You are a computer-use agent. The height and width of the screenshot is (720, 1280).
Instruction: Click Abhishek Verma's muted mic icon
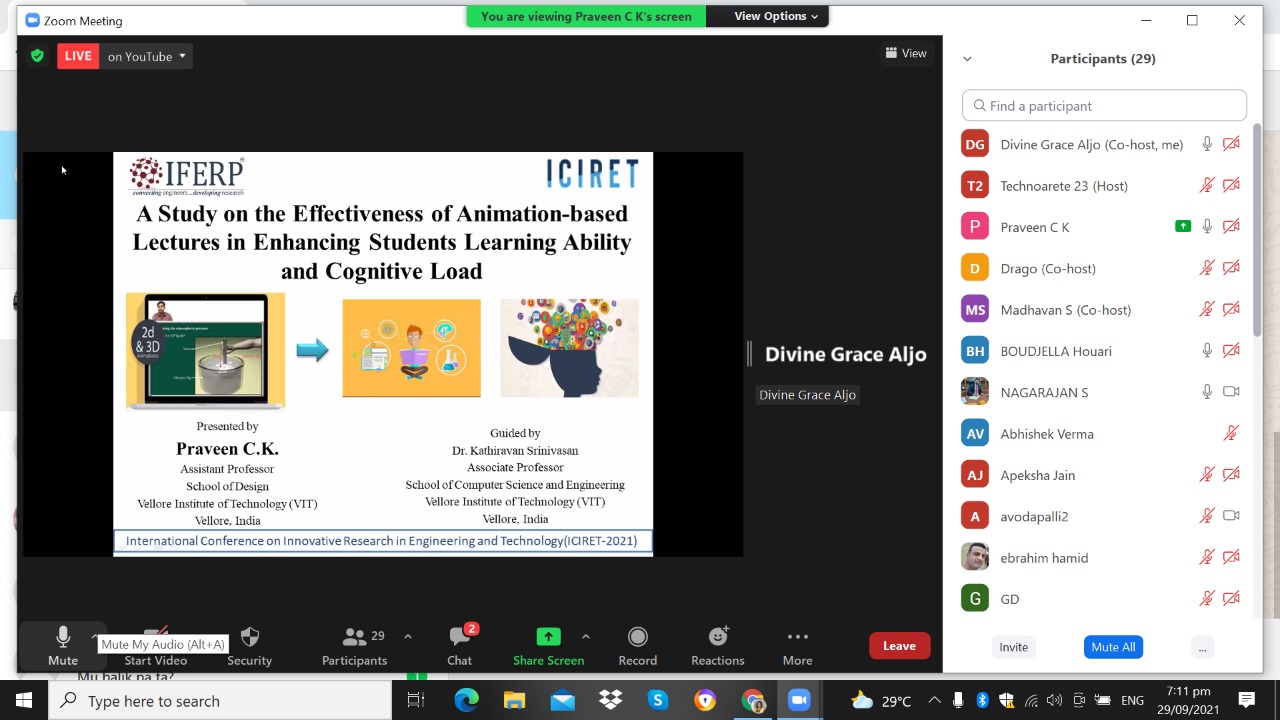tap(1231, 433)
